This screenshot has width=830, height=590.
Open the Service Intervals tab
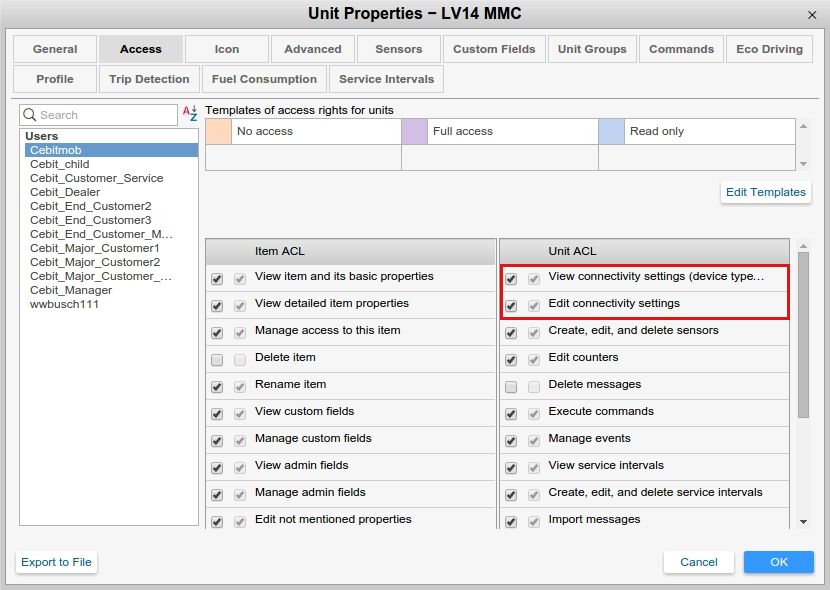pos(387,79)
